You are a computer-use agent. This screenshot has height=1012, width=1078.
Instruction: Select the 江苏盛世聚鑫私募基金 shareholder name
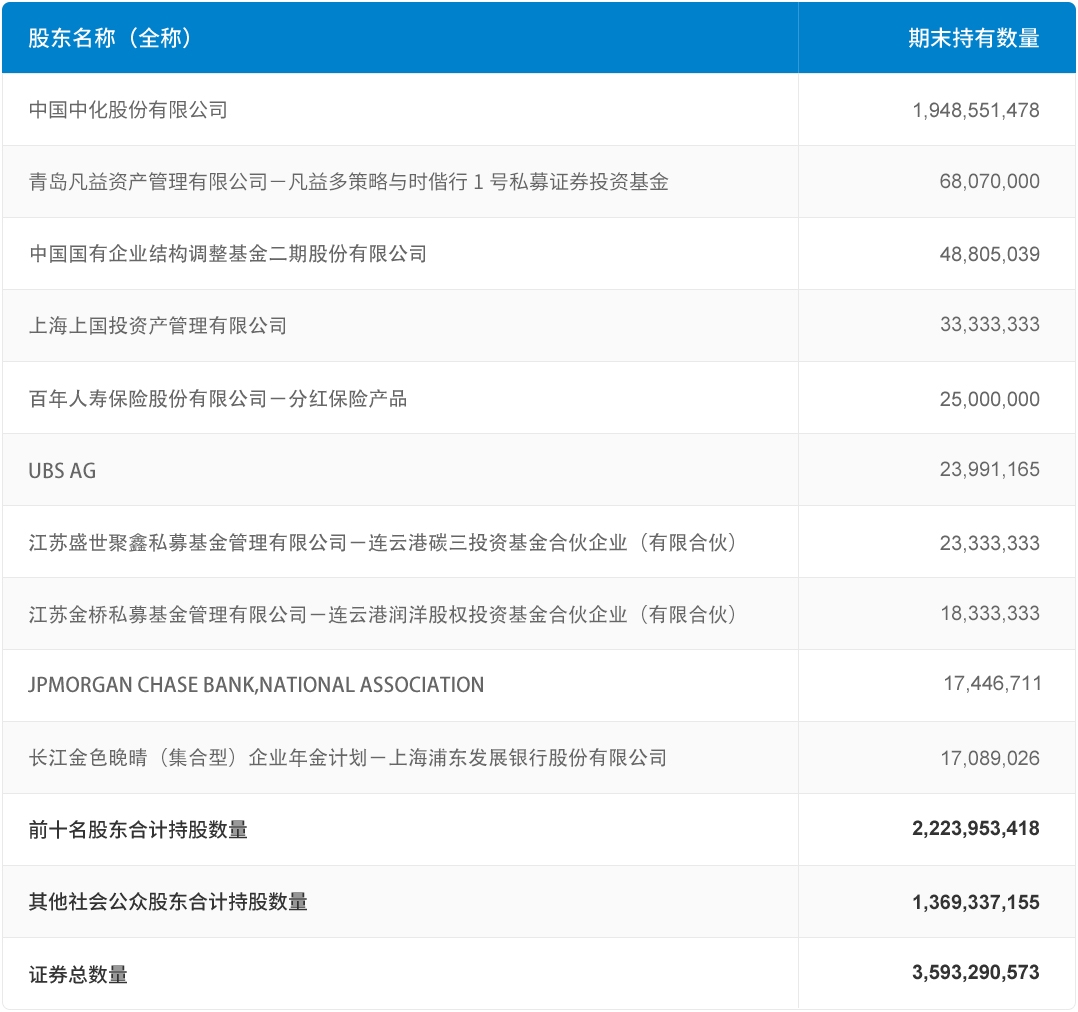click(x=383, y=543)
